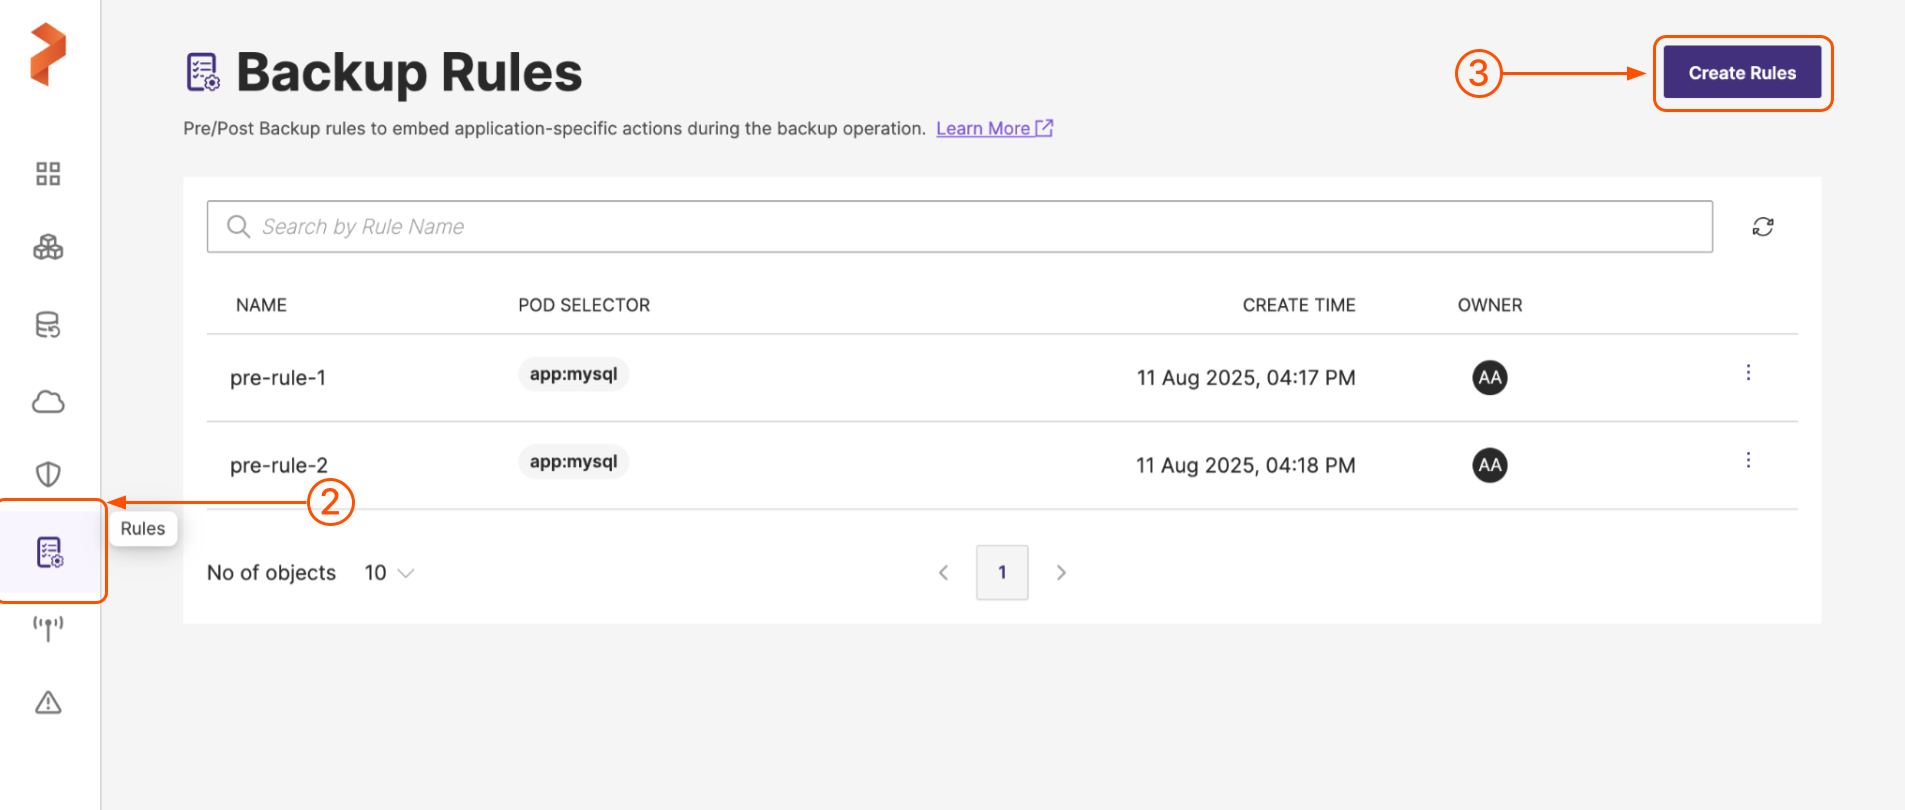This screenshot has height=810, width=1905.
Task: Click the Create Rules button
Action: pyautogui.click(x=1741, y=73)
